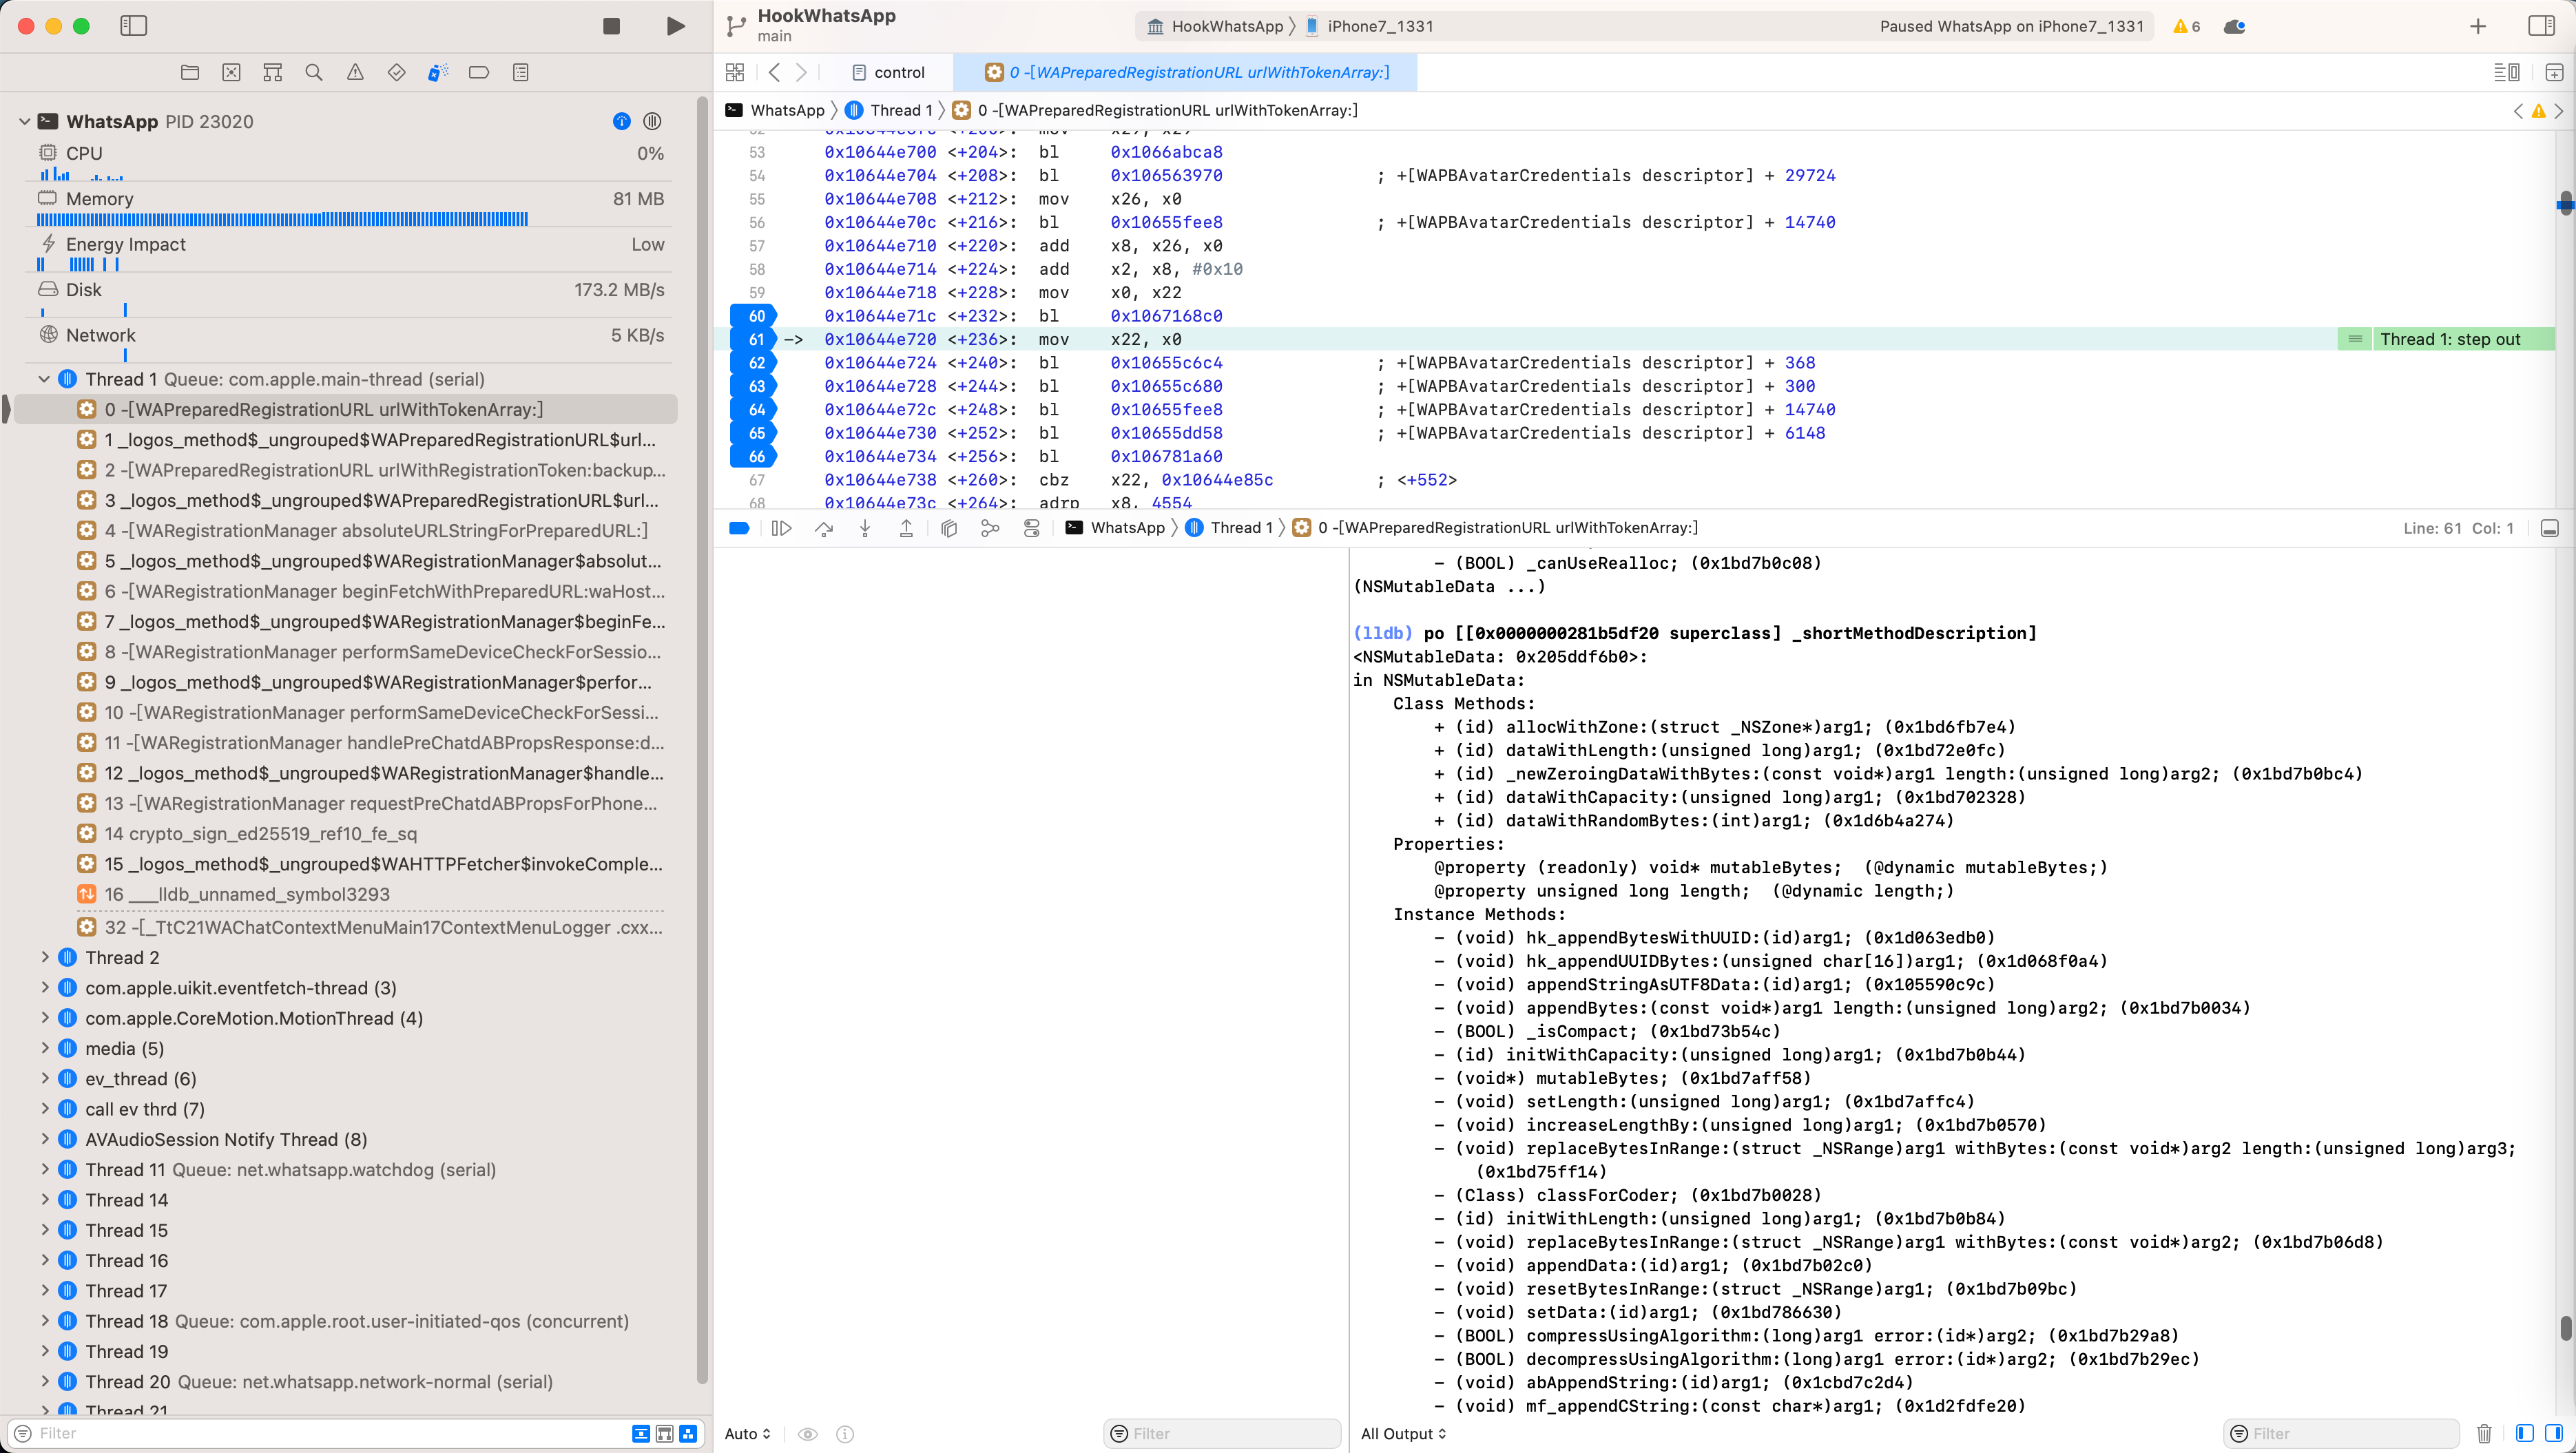Collapse the WhatsApp PID 23020 process
The image size is (2576, 1453).
pos(24,121)
